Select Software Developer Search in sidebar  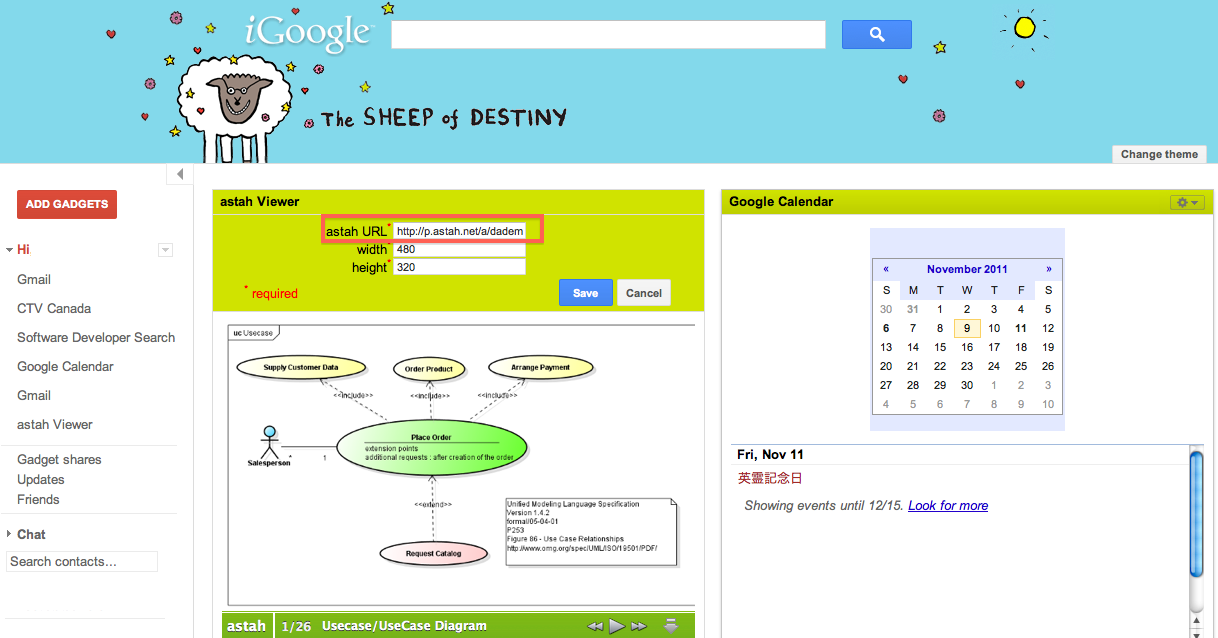96,337
